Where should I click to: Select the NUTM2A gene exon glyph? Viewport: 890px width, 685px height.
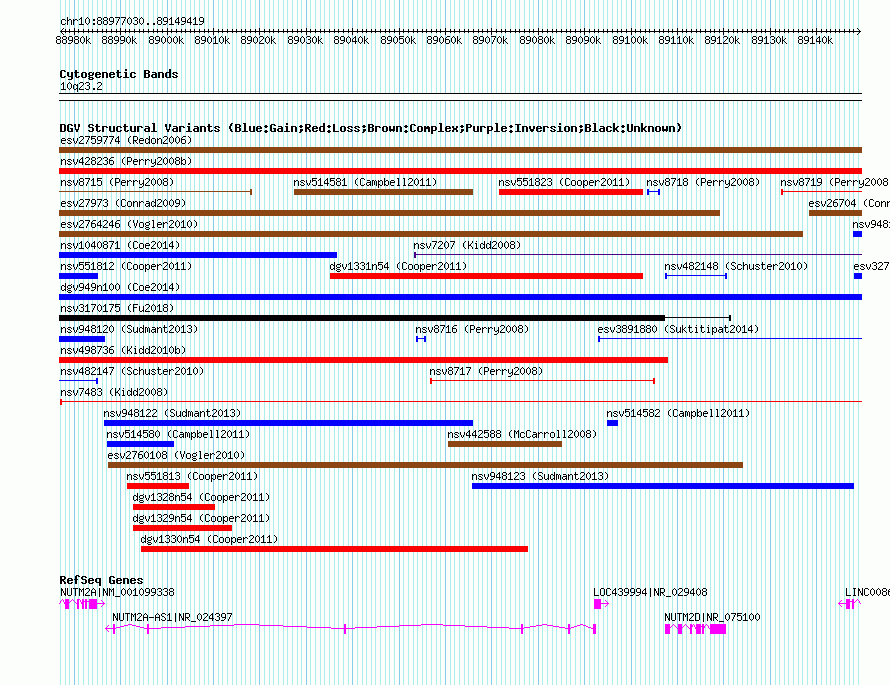coord(82,604)
